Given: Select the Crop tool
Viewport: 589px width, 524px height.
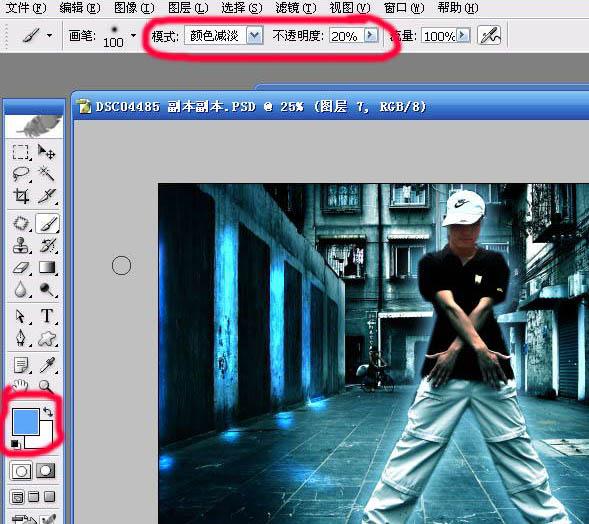Looking at the screenshot, I should pos(20,196).
